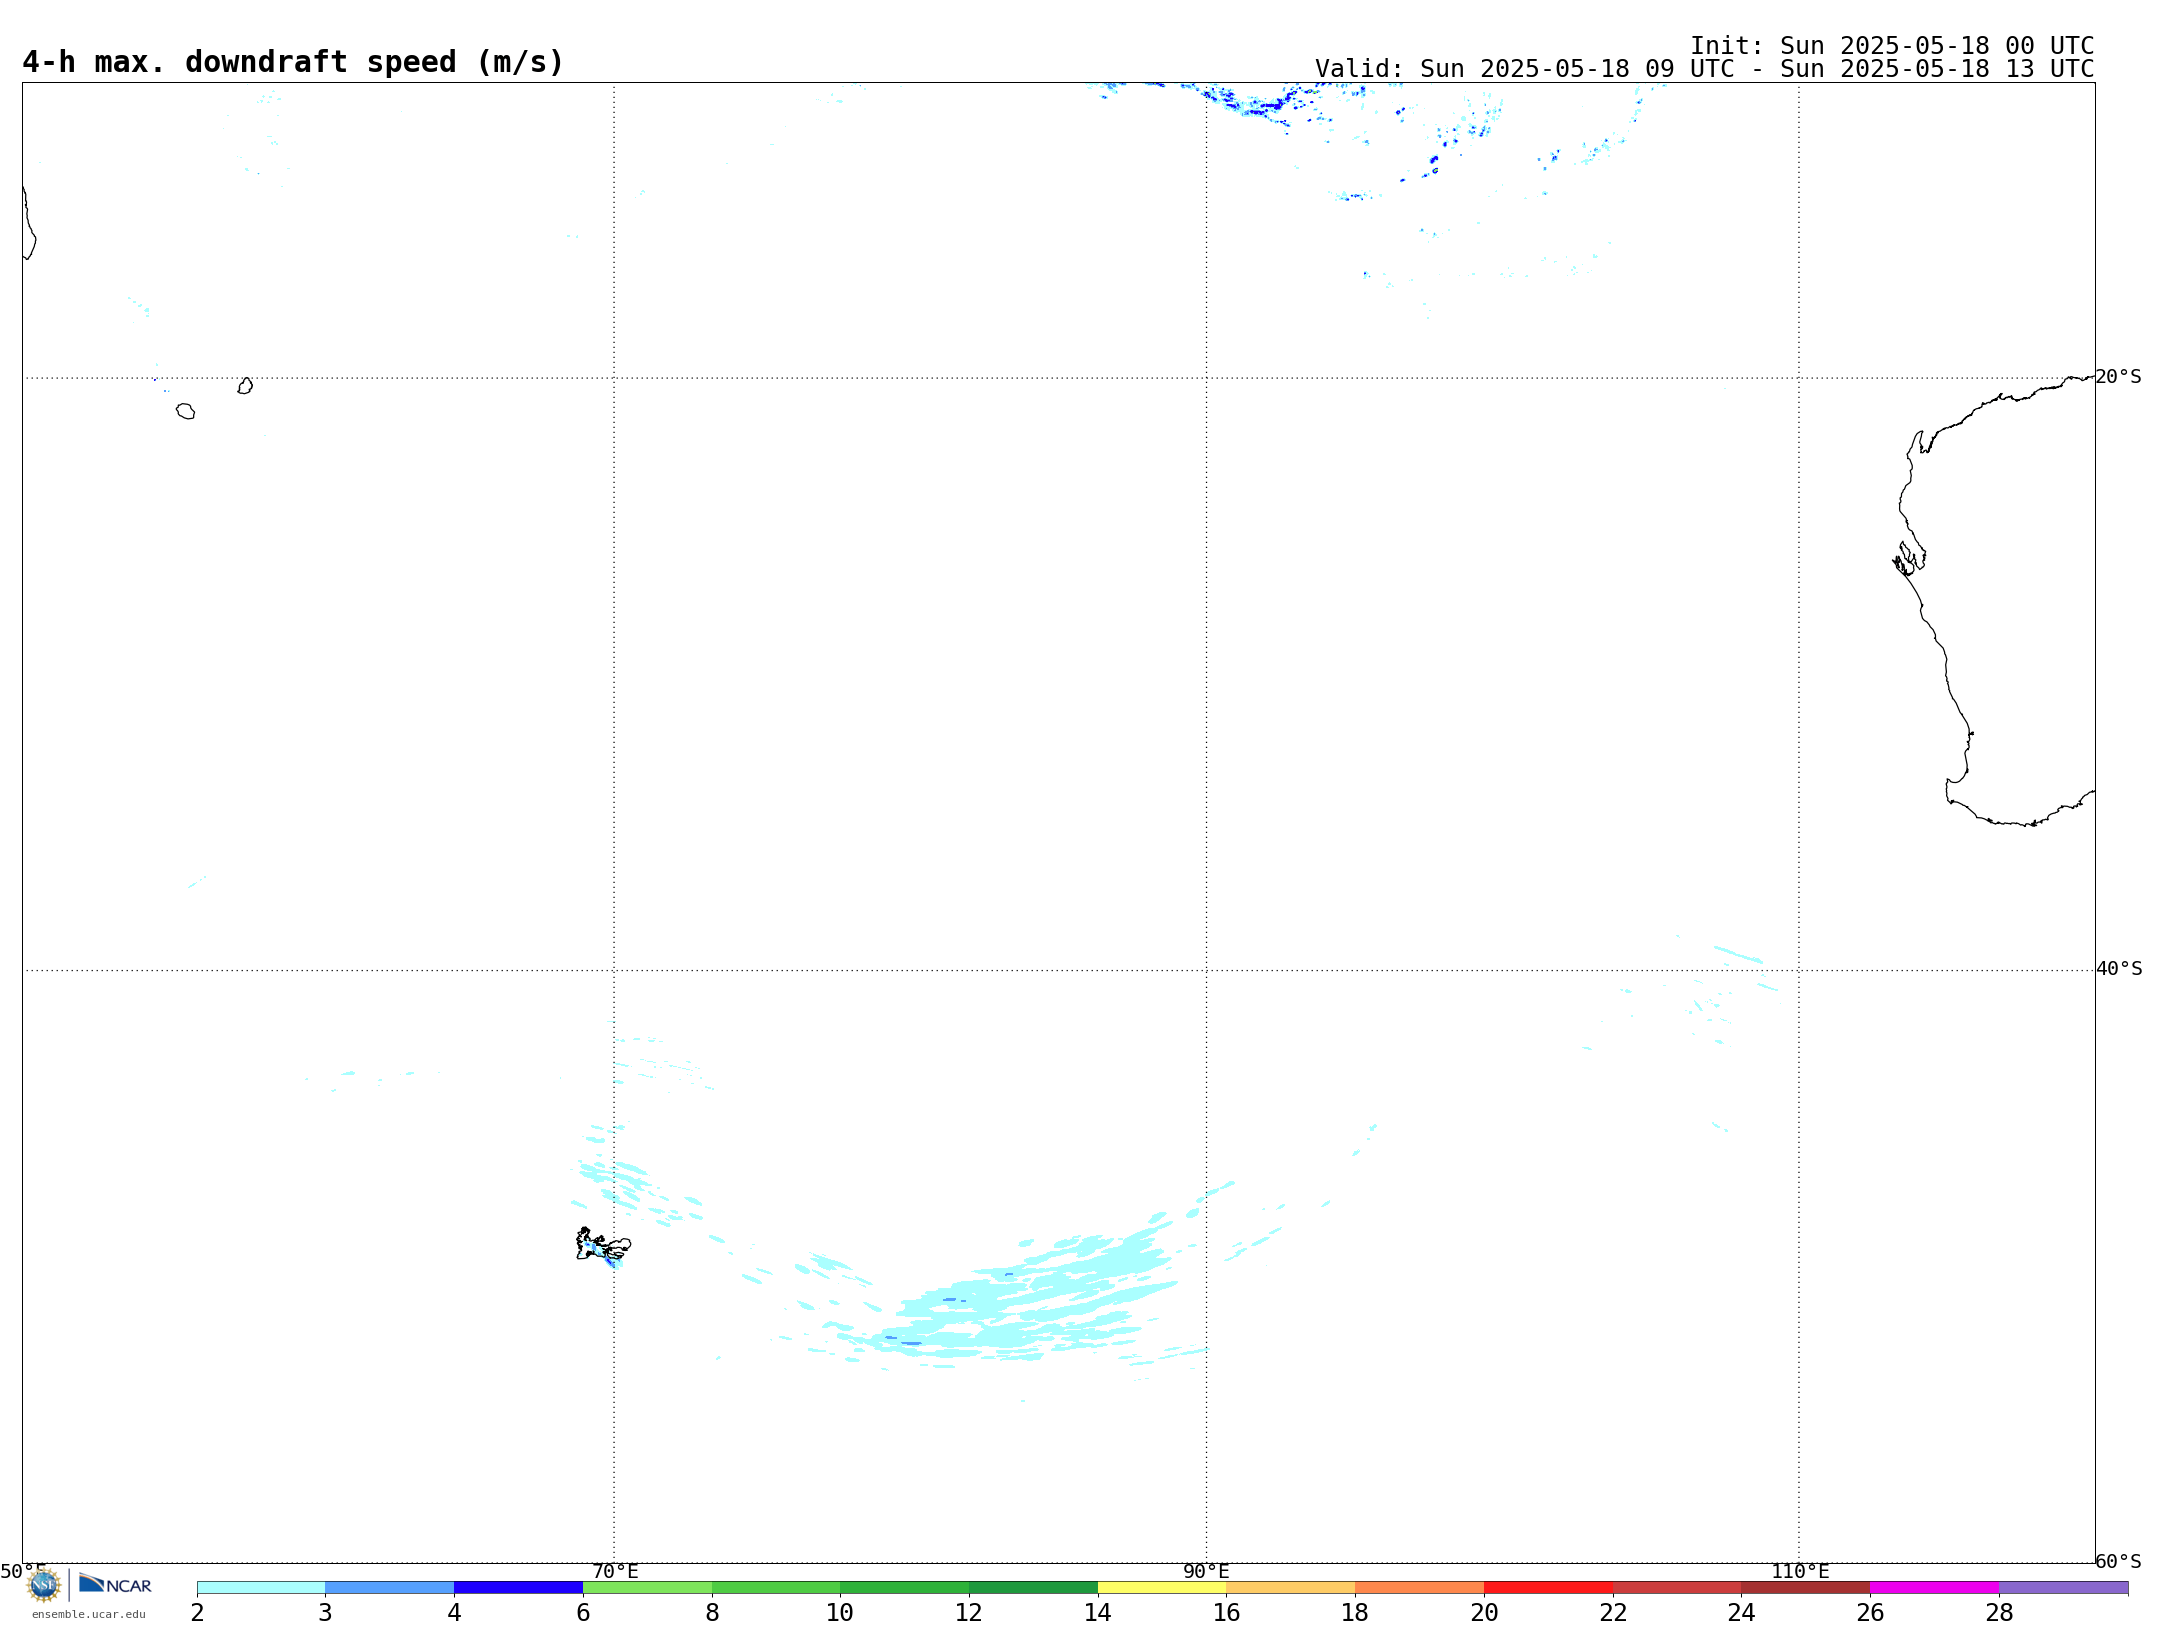Click the plot title '4-h max. downdraft speed (m/s)'

(x=293, y=62)
